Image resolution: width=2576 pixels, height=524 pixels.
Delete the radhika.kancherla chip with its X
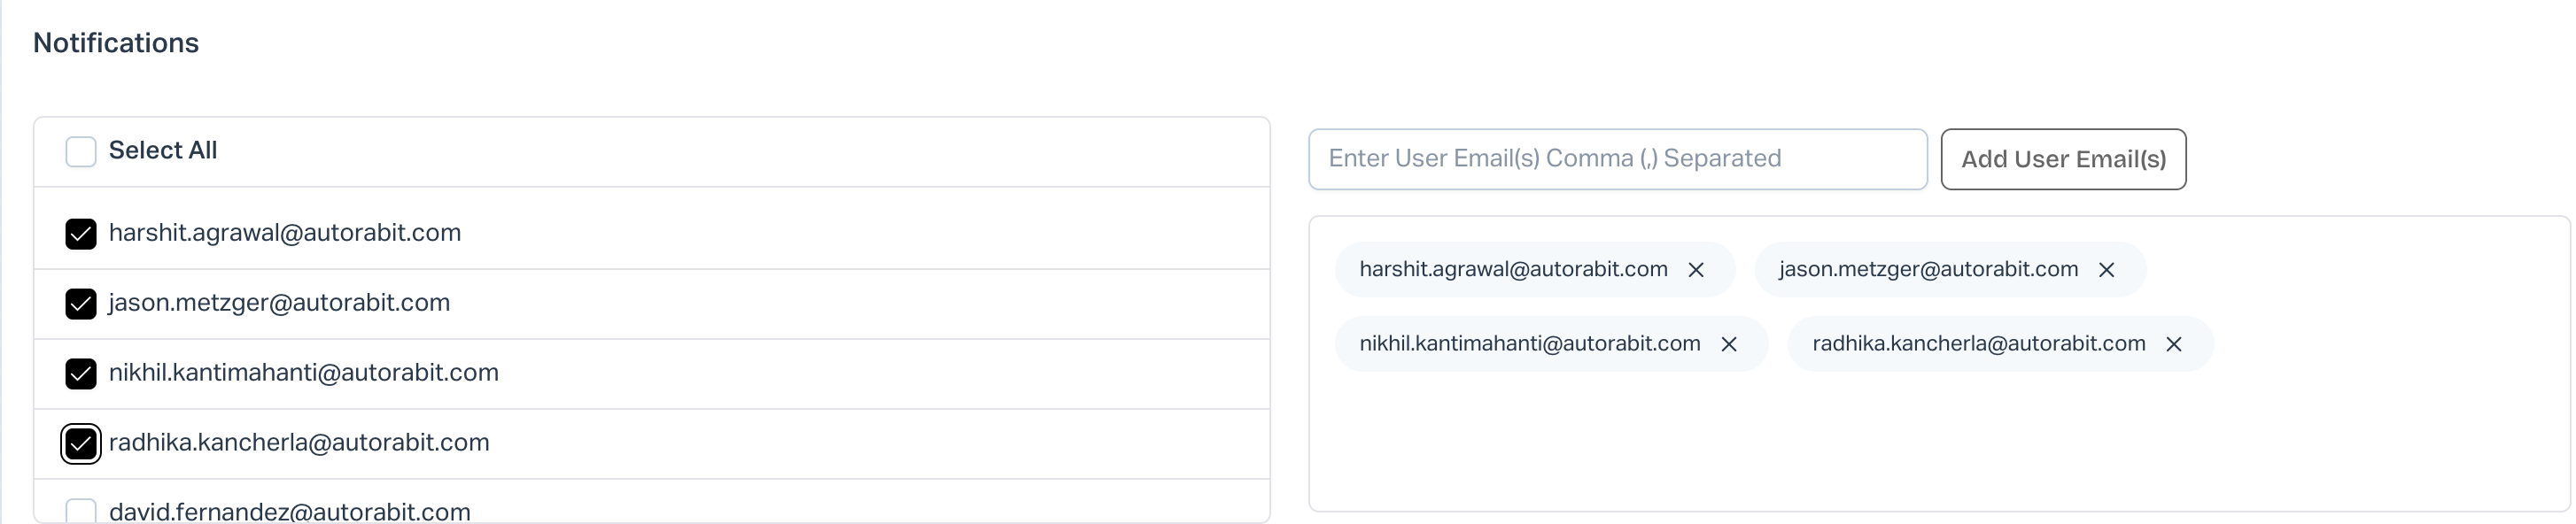tap(2174, 344)
